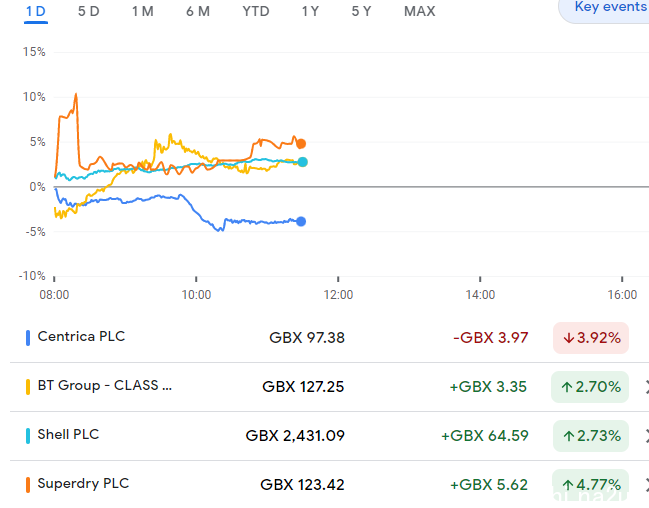Click the Shell cyan color indicator

coord(28,436)
